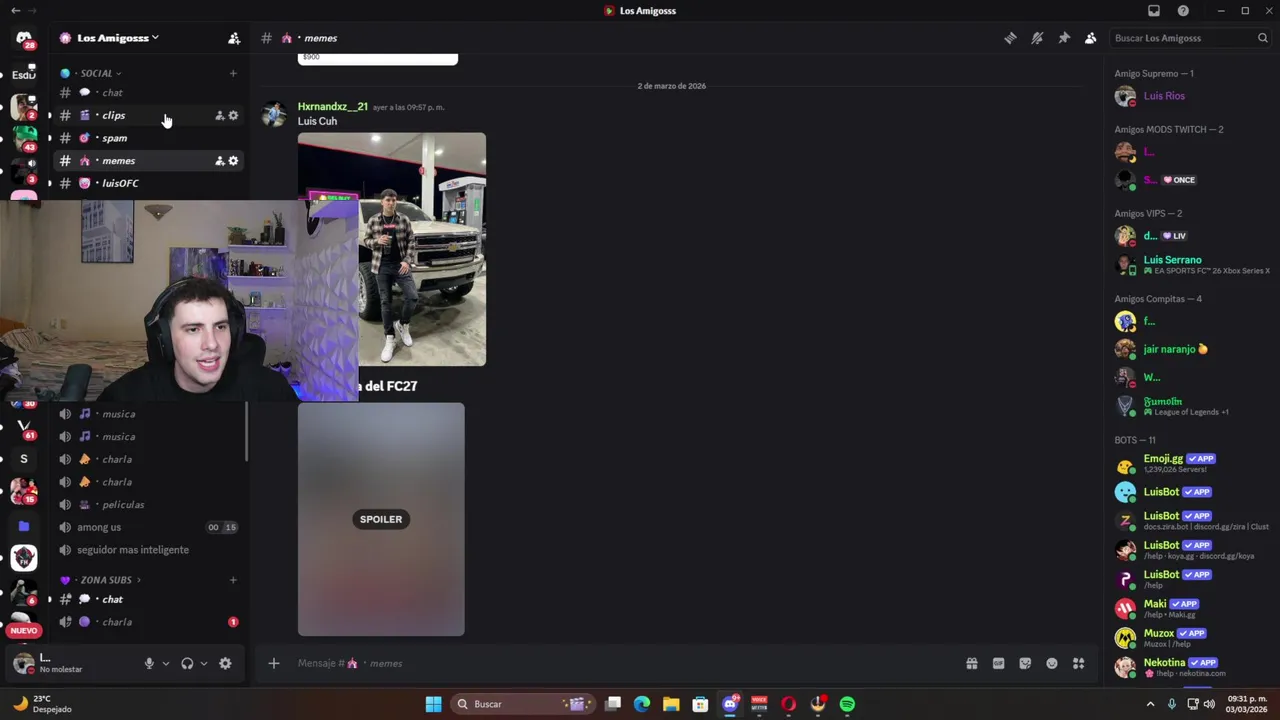
Task: Click the Buscar Los Amigosss search field
Action: click(1190, 38)
